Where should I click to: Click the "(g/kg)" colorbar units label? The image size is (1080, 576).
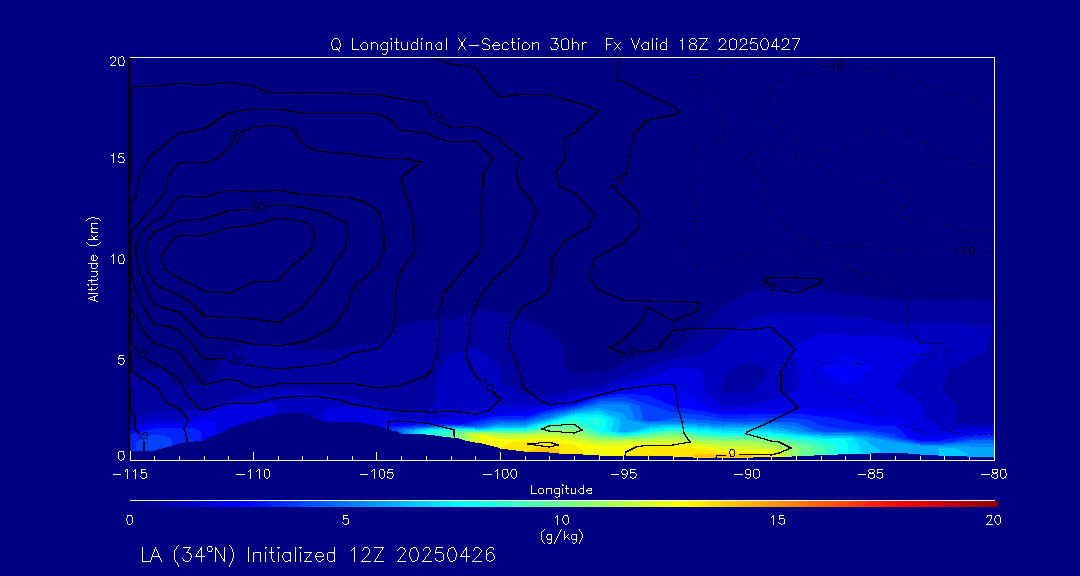click(x=561, y=537)
